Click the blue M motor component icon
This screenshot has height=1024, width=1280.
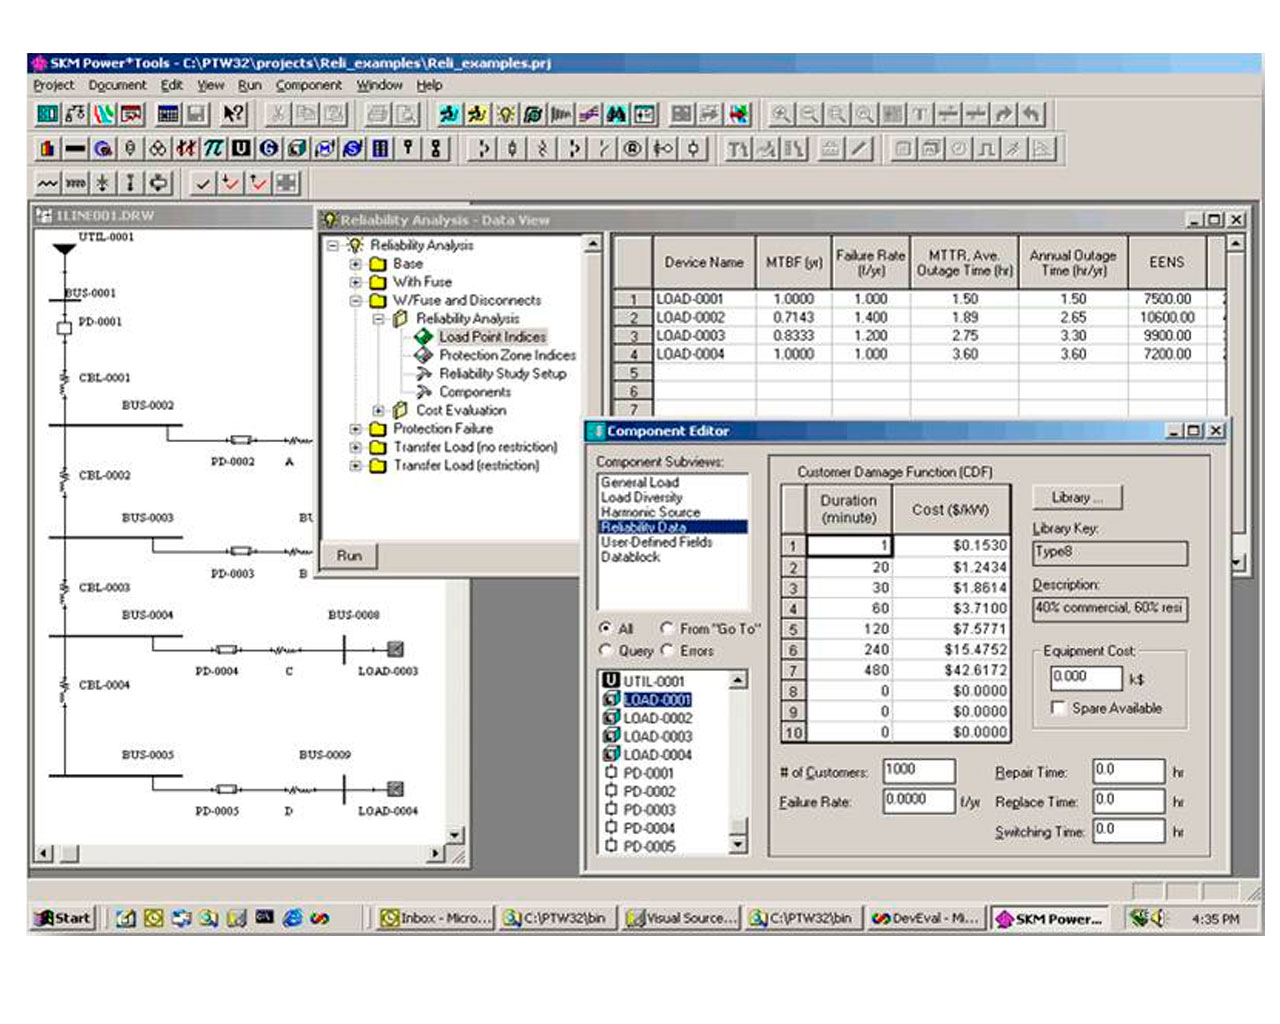[325, 149]
